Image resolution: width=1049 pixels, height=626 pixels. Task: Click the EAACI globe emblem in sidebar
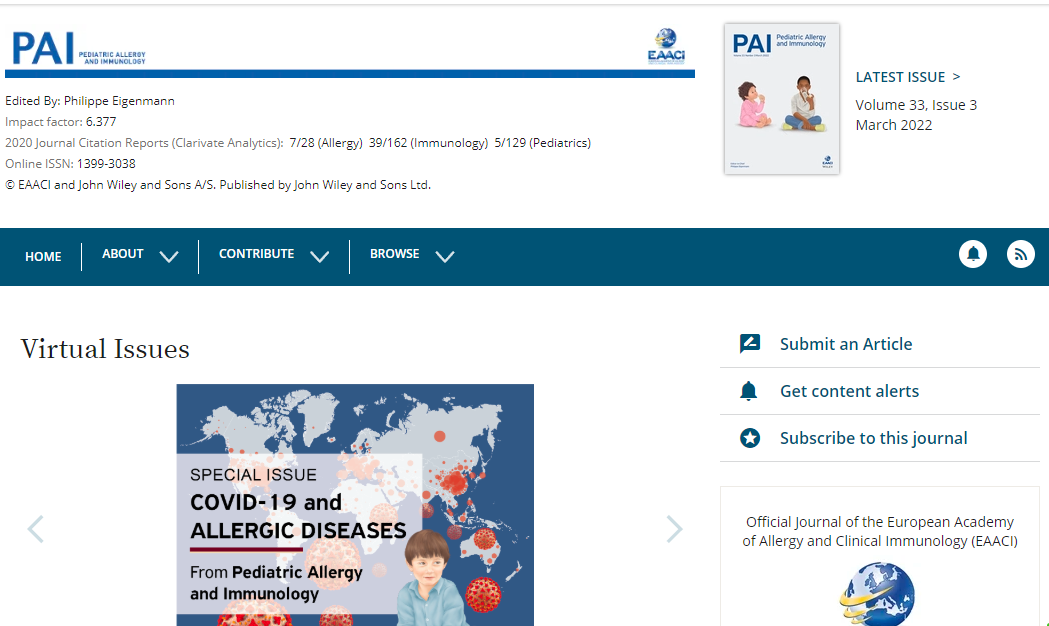(x=879, y=594)
